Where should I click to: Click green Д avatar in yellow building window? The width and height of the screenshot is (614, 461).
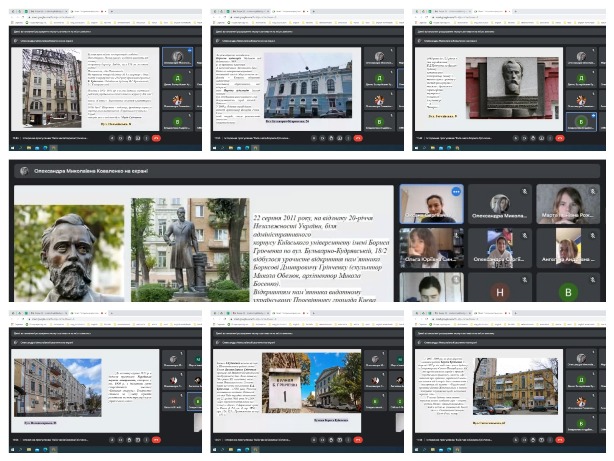point(581,380)
